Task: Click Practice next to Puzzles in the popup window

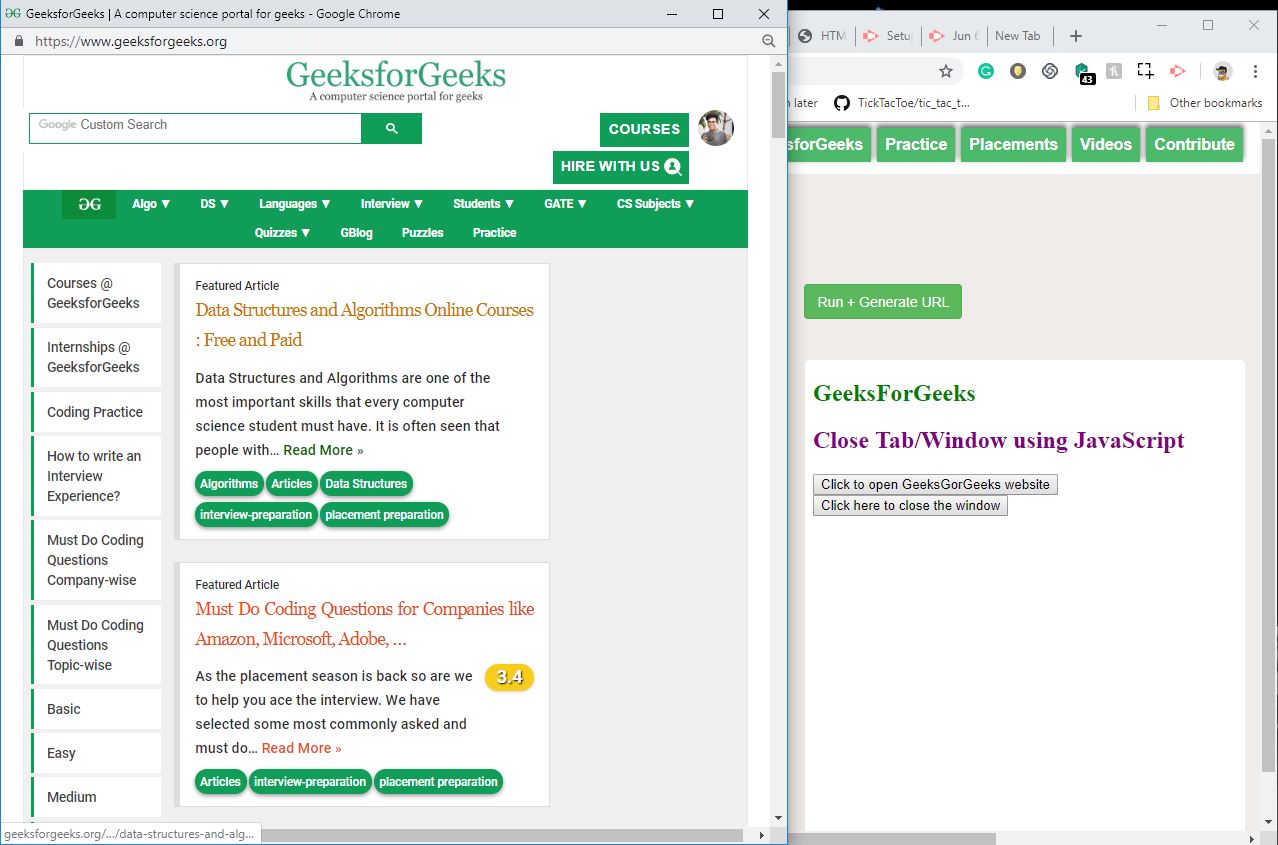Action: pos(495,233)
